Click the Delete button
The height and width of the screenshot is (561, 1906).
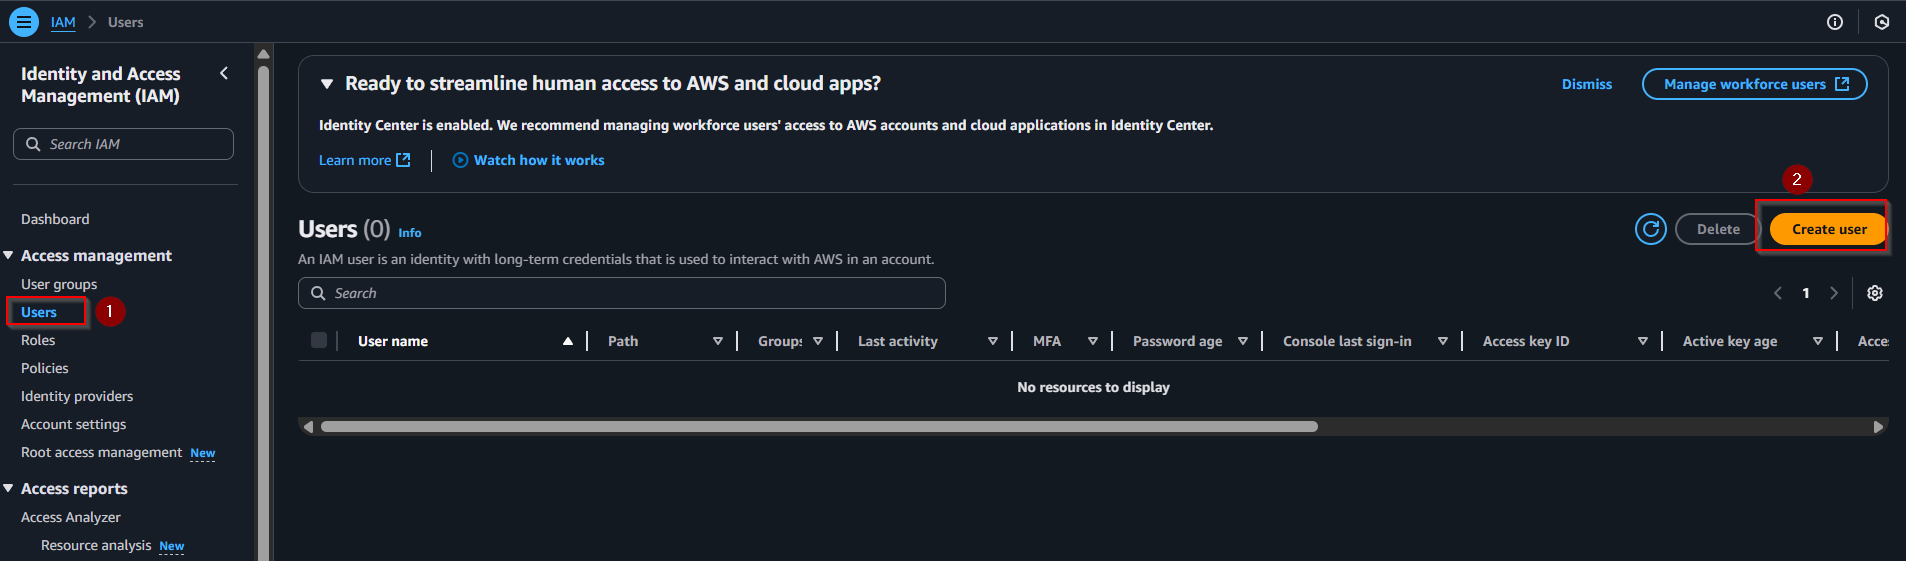[1718, 229]
